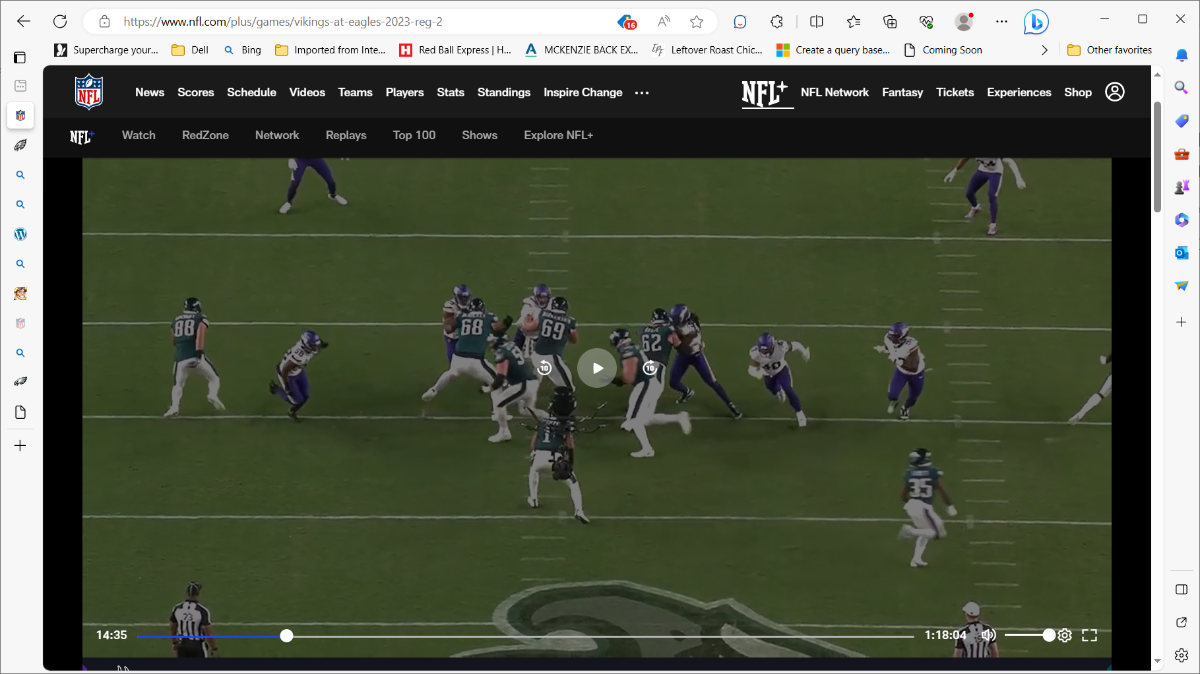
Task: Expand more navigation items ellipsis
Action: (642, 93)
